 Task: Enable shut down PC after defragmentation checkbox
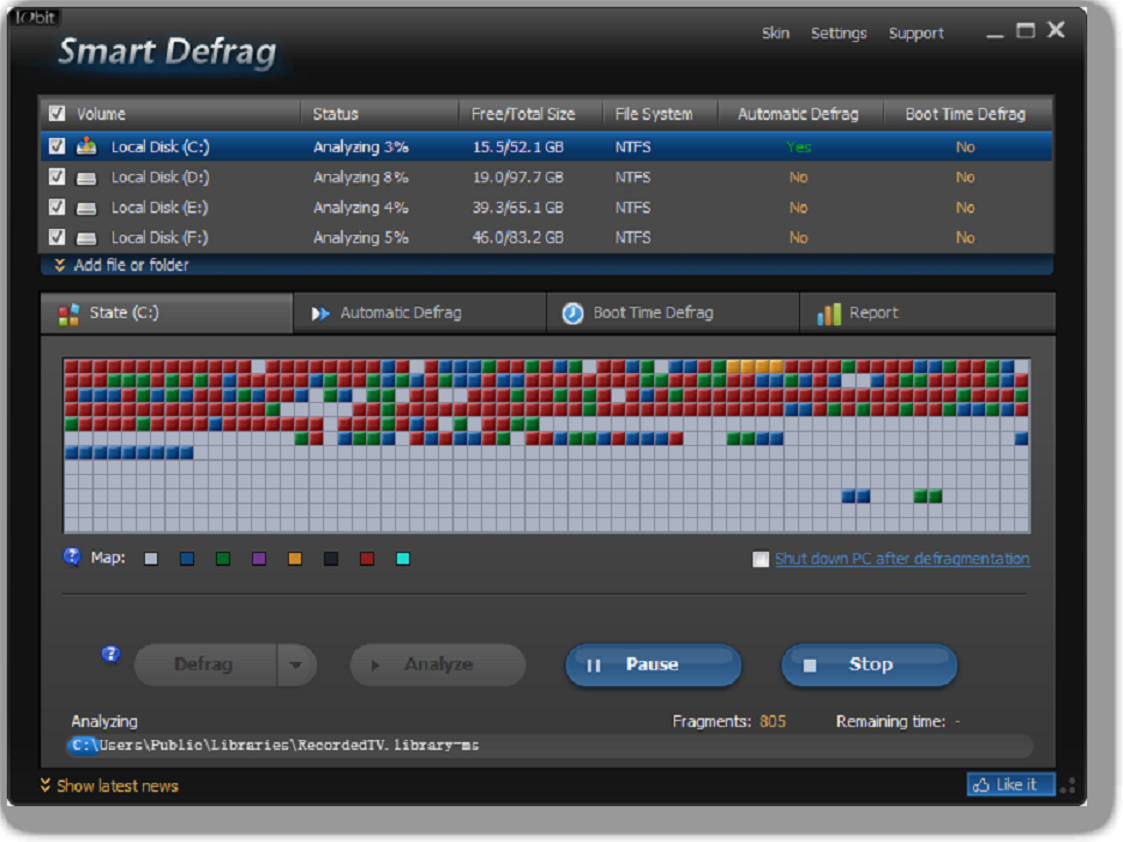coord(761,559)
